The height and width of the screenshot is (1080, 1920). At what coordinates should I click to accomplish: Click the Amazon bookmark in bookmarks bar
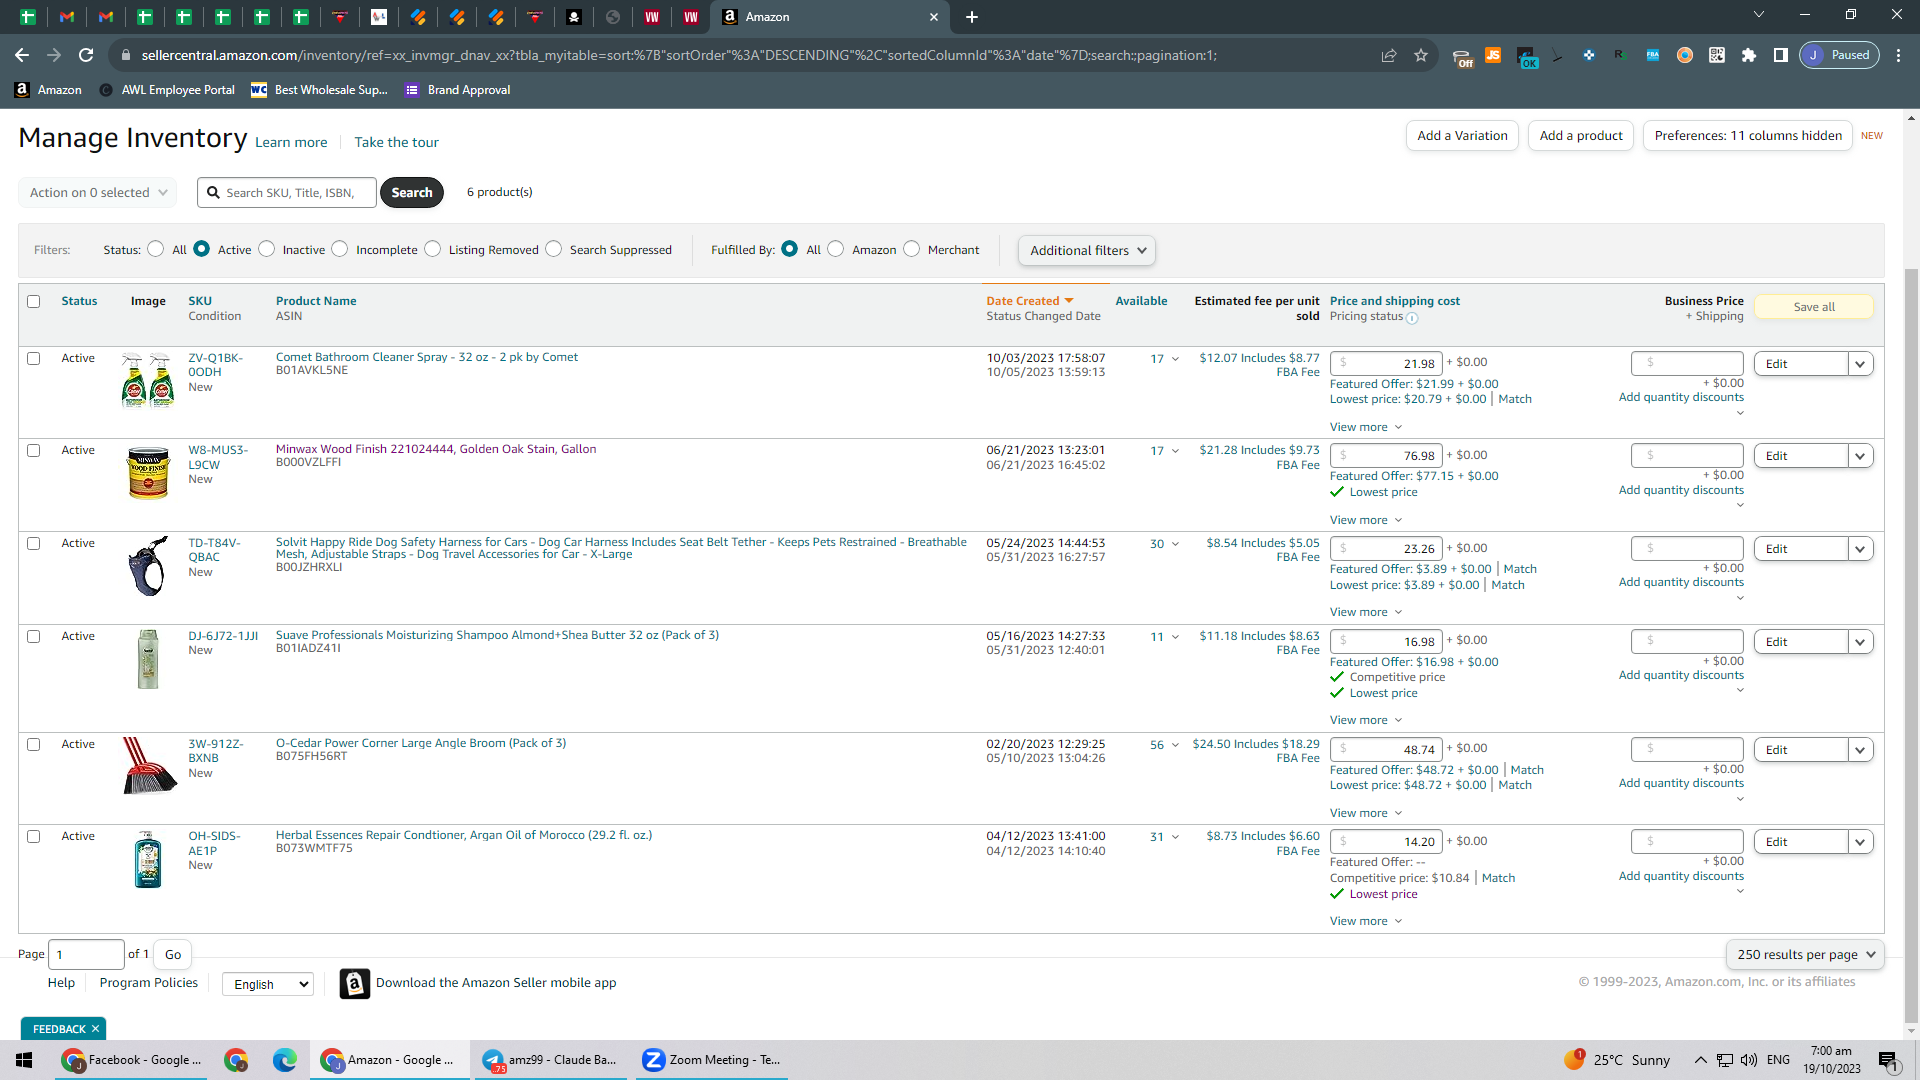pos(48,90)
